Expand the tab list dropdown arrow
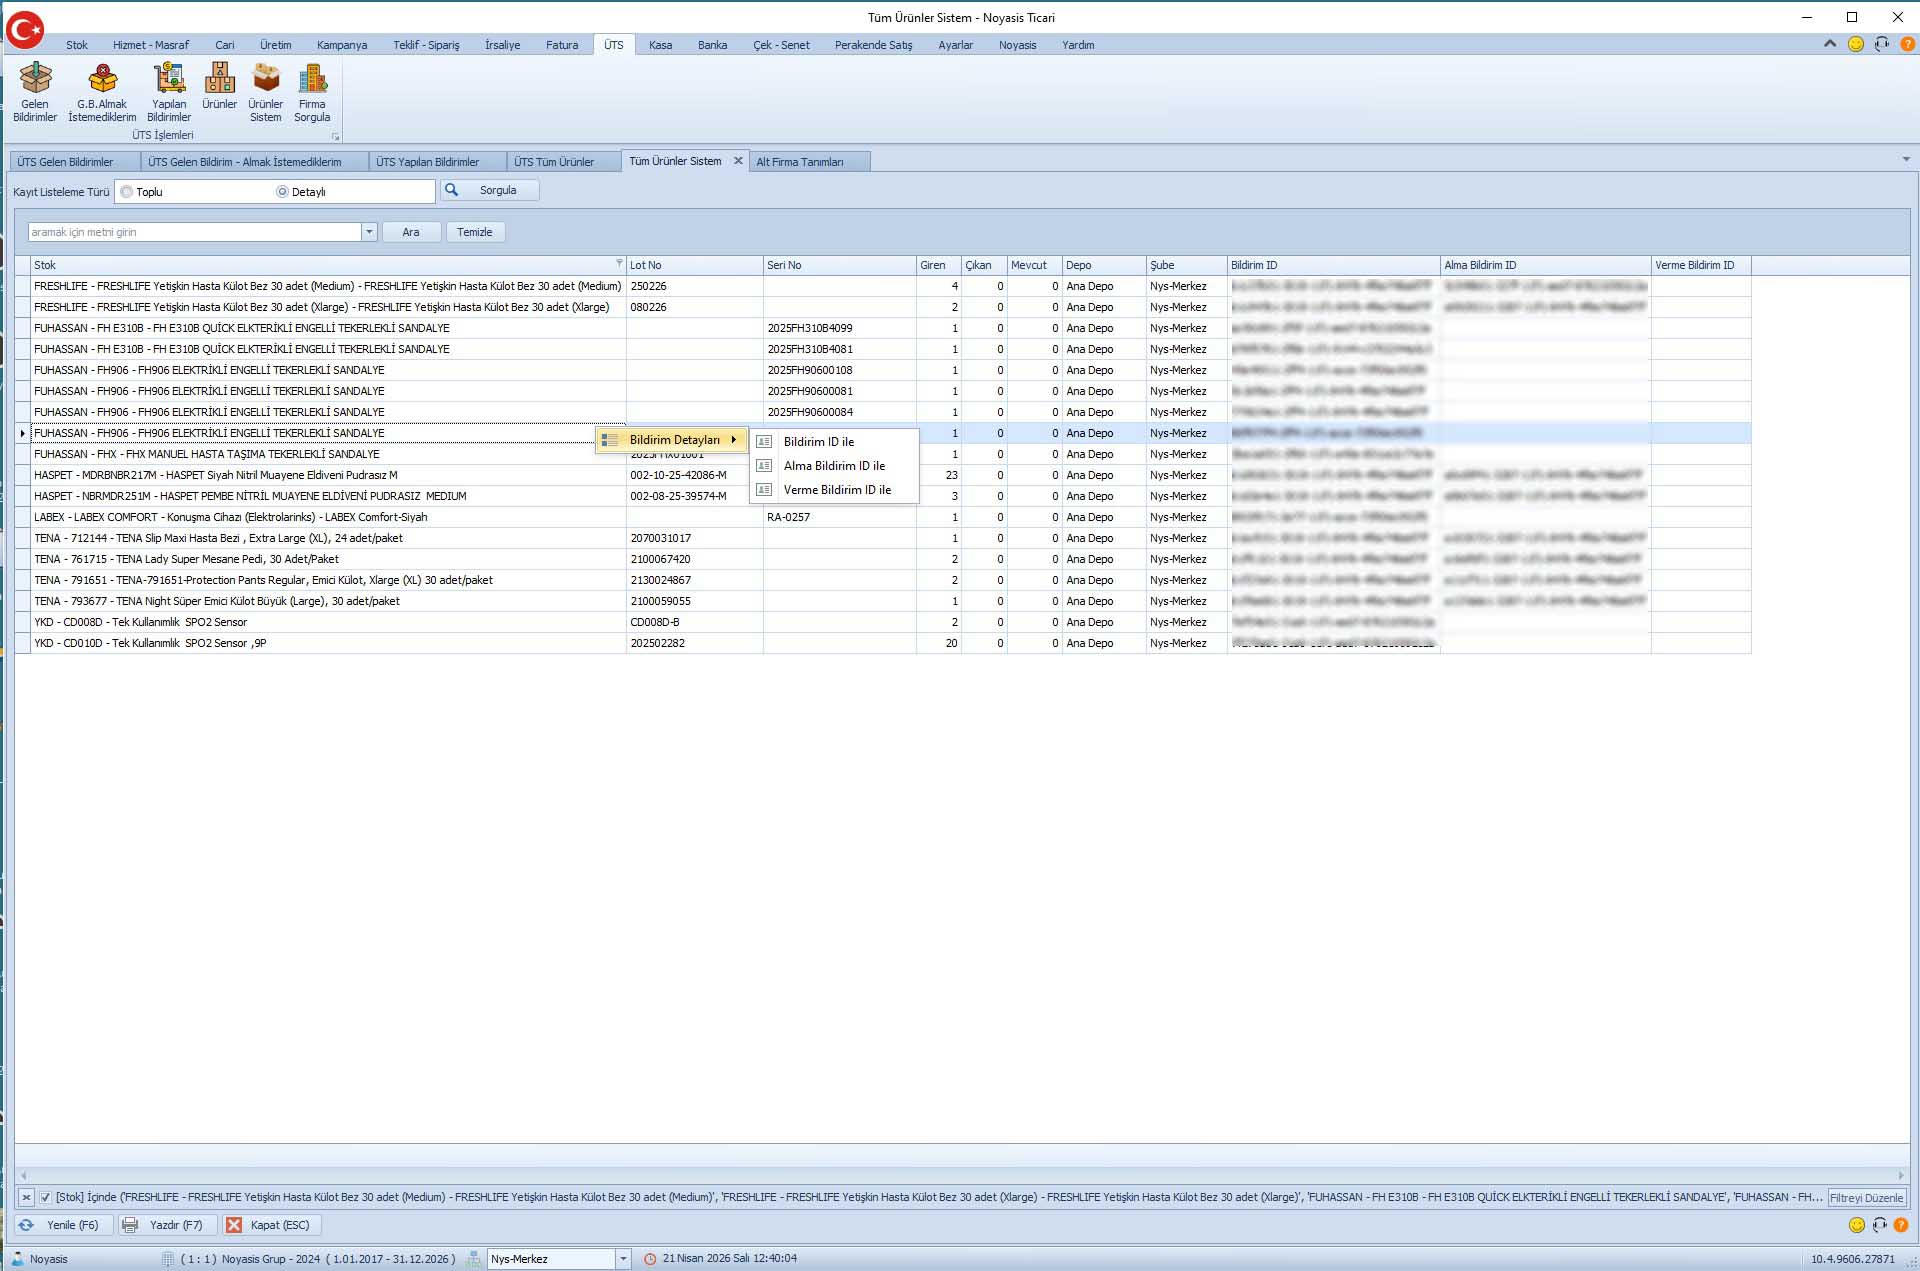 point(1906,160)
